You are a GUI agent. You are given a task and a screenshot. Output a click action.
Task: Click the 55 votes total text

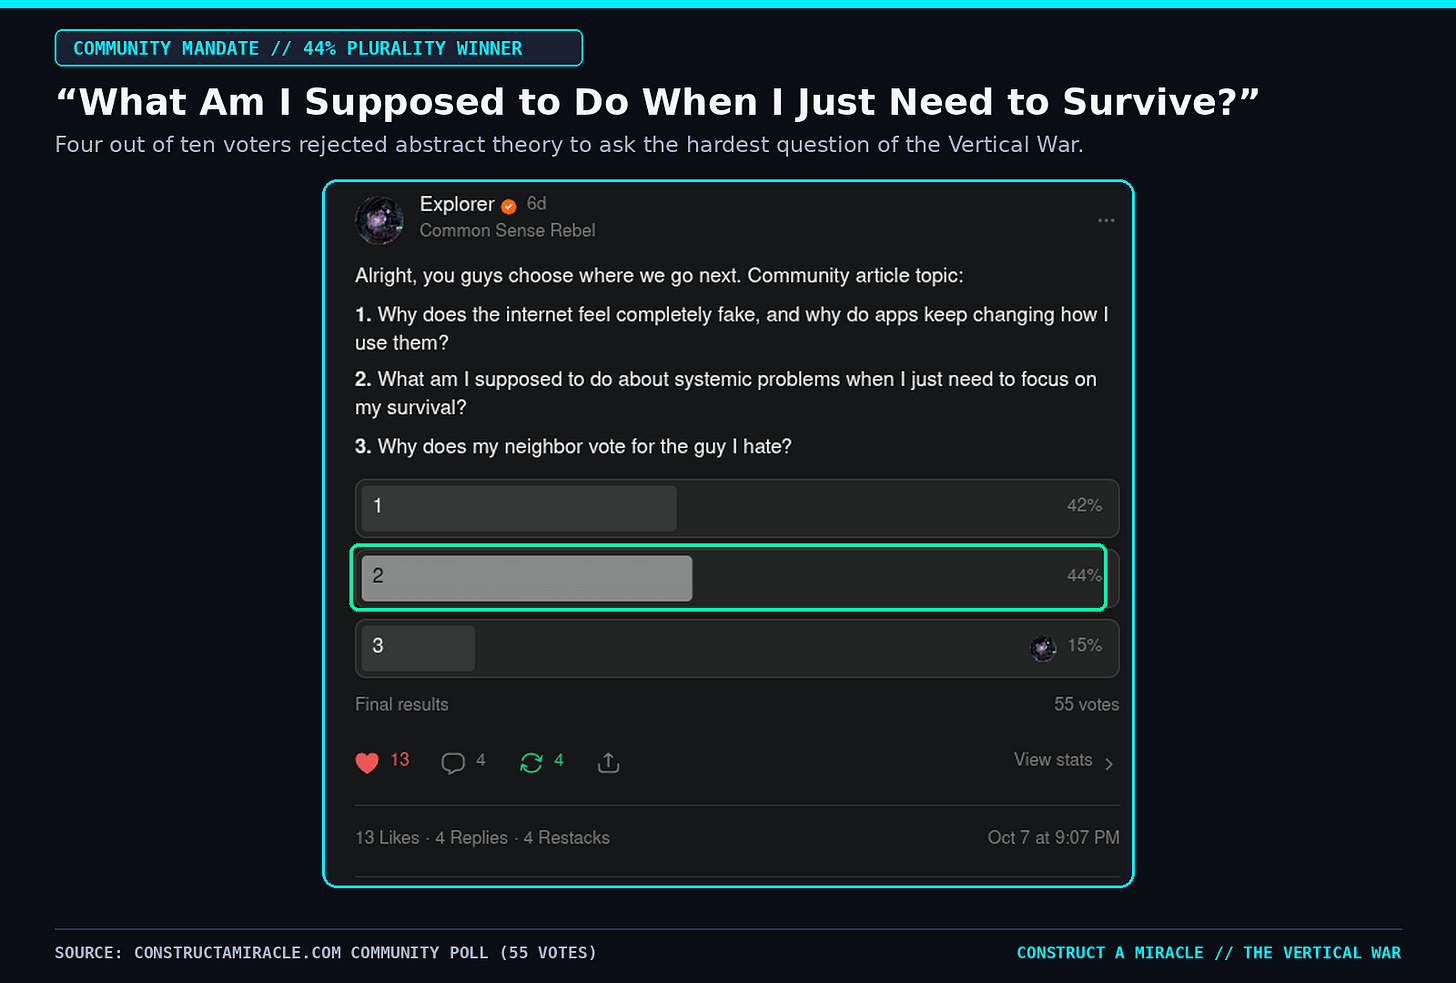[1086, 704]
